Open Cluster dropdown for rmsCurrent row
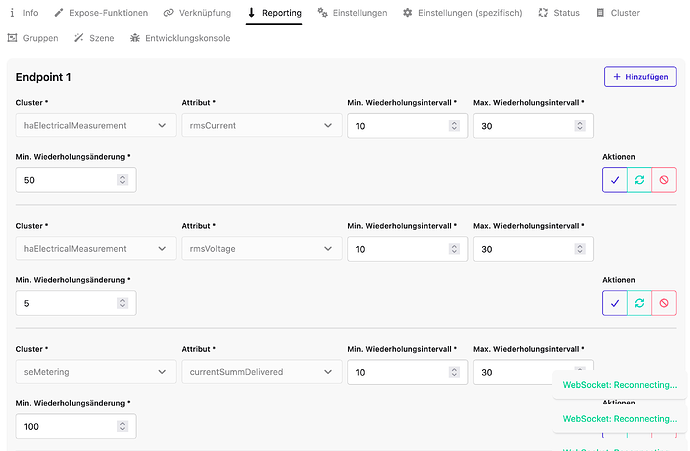 (x=96, y=125)
